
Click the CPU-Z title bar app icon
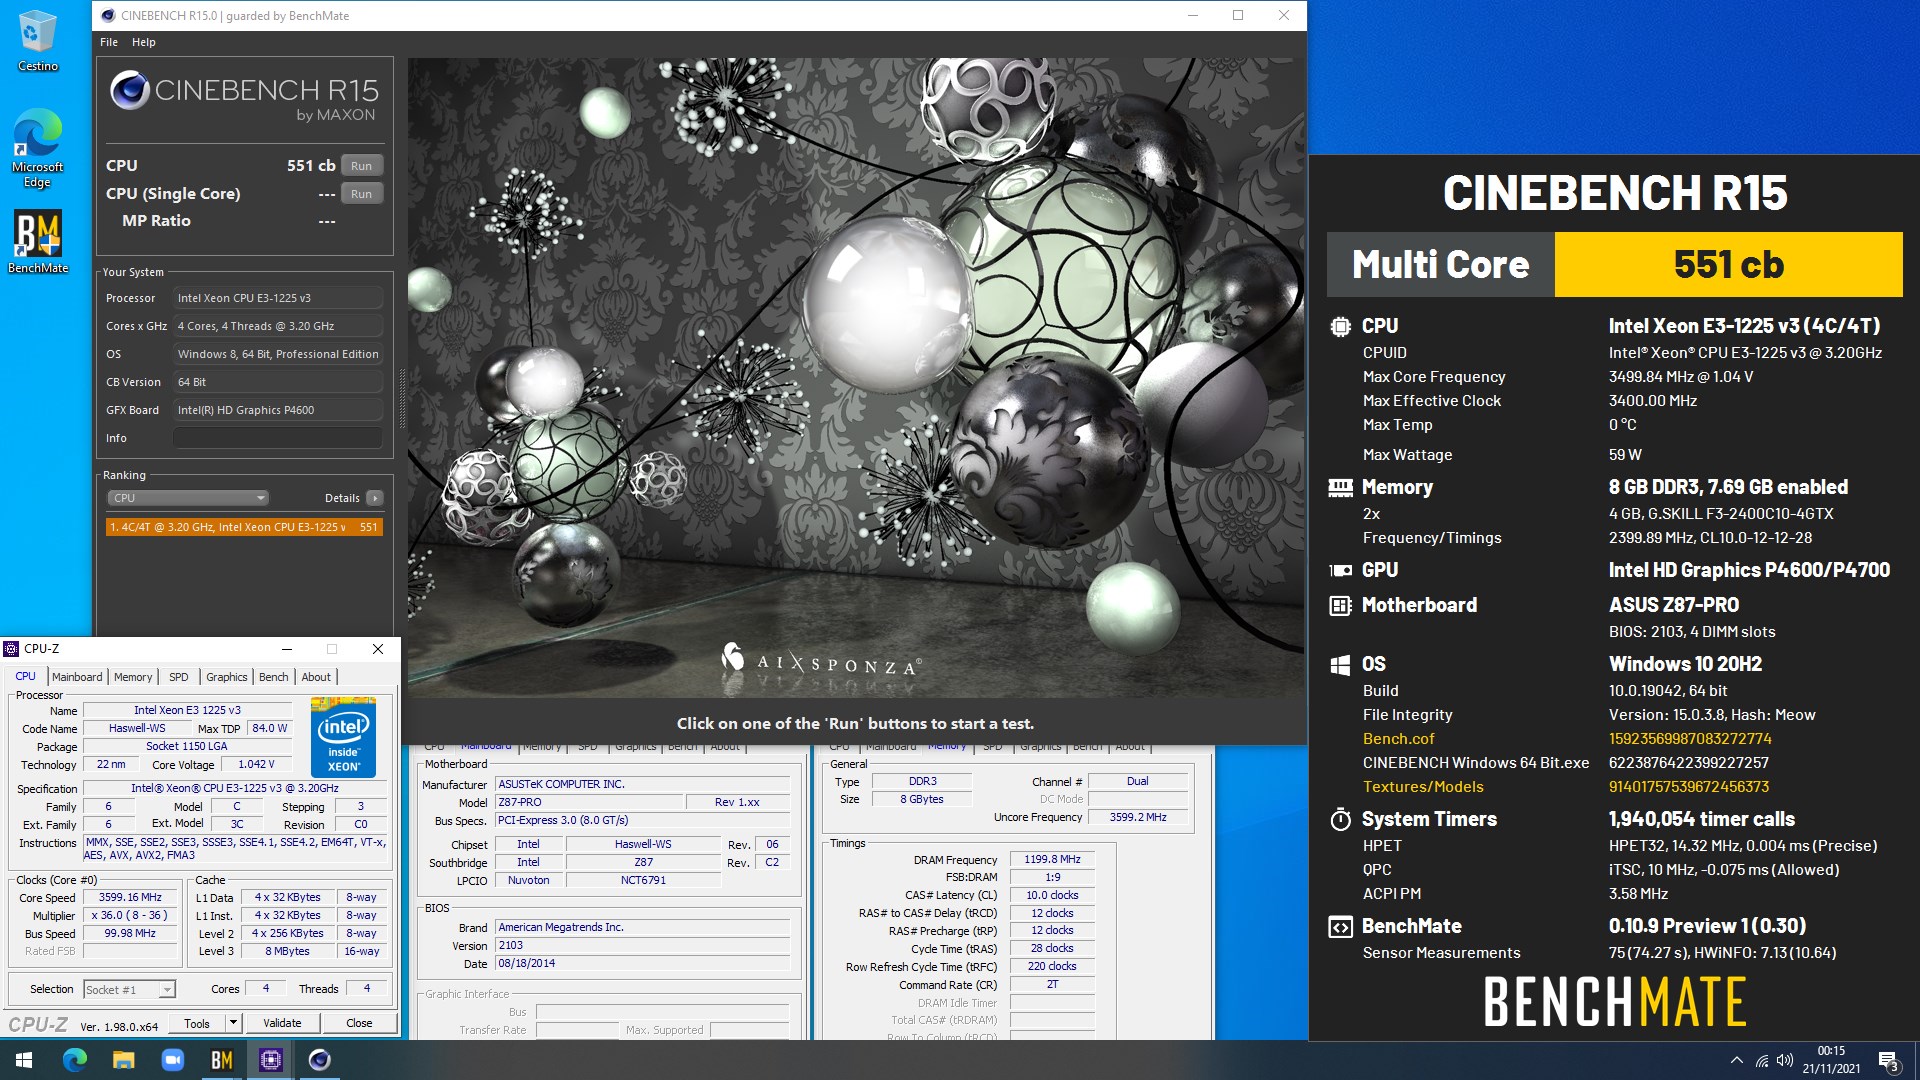[12, 649]
